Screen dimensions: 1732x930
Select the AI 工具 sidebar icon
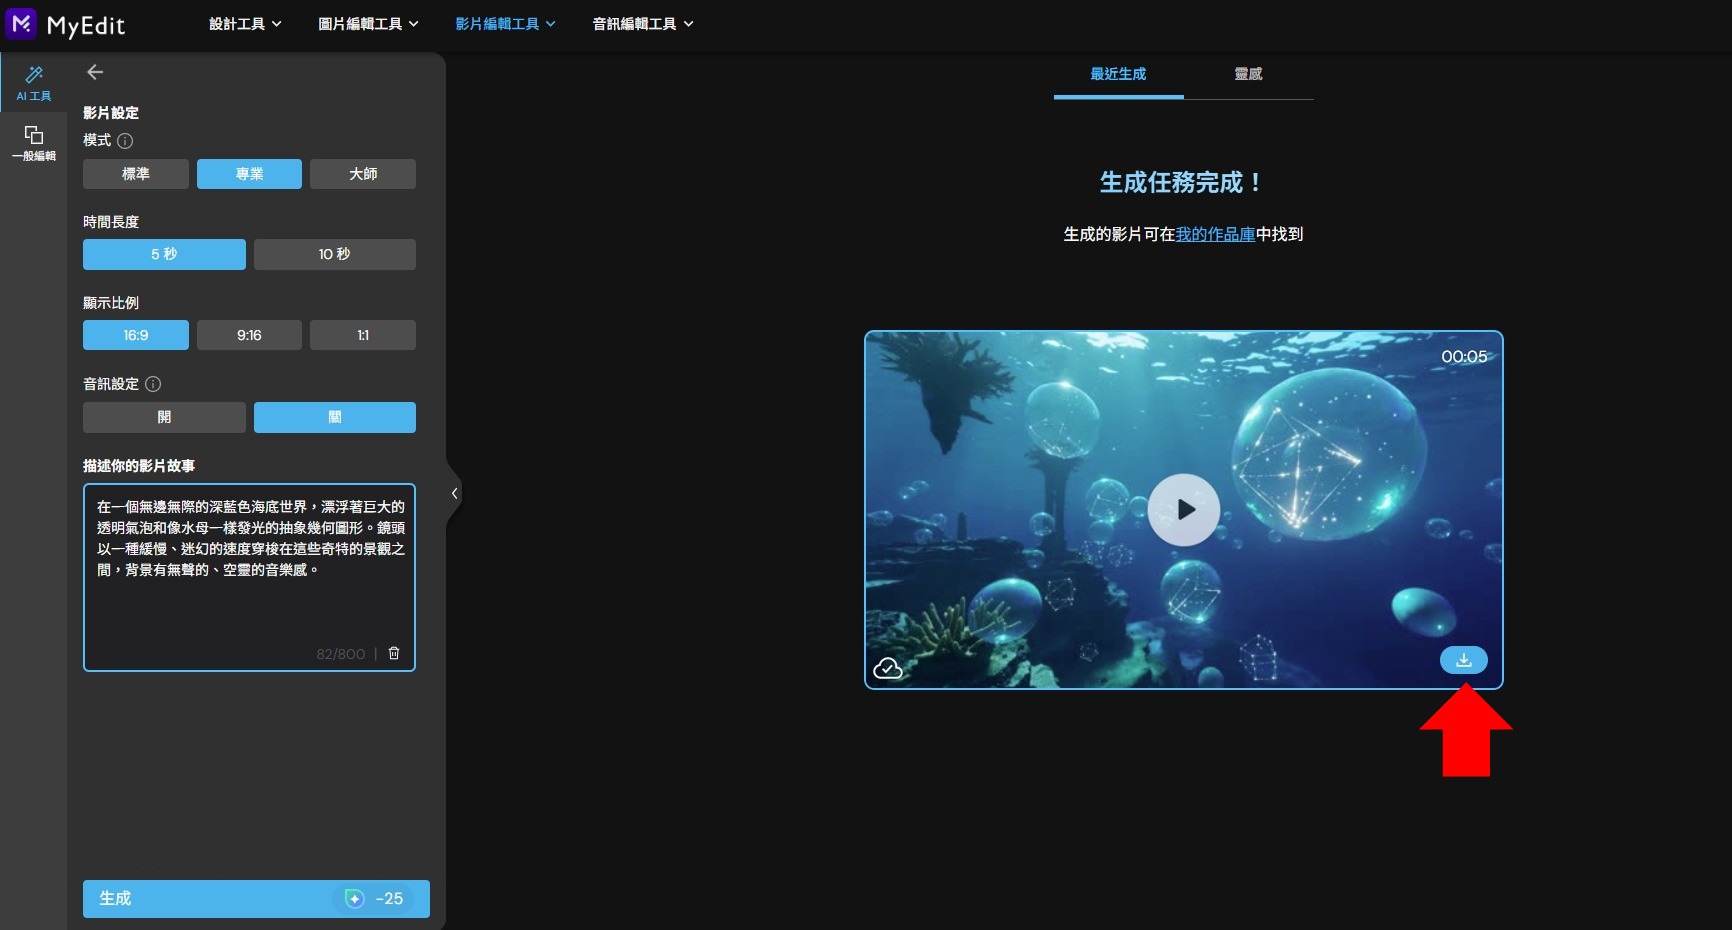pyautogui.click(x=34, y=84)
